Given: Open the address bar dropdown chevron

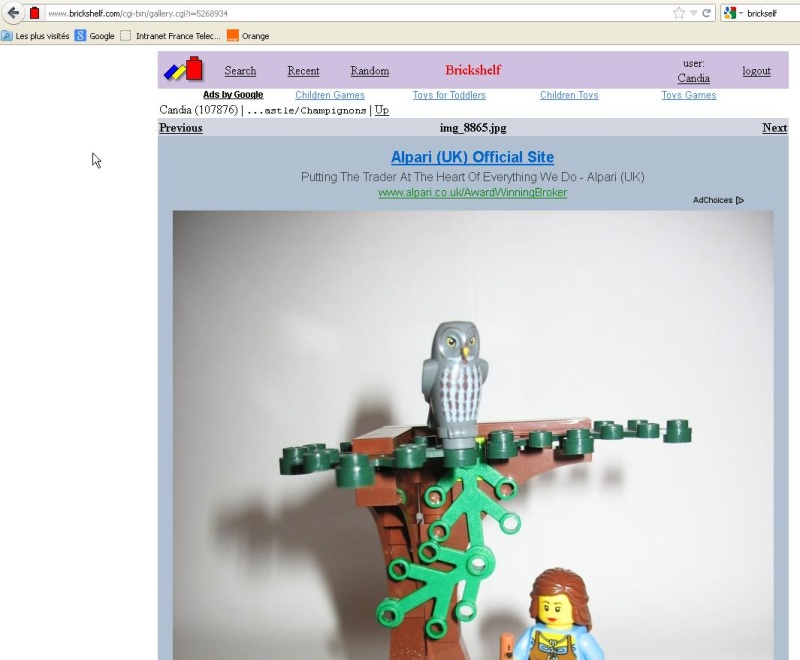Looking at the screenshot, I should pos(696,13).
